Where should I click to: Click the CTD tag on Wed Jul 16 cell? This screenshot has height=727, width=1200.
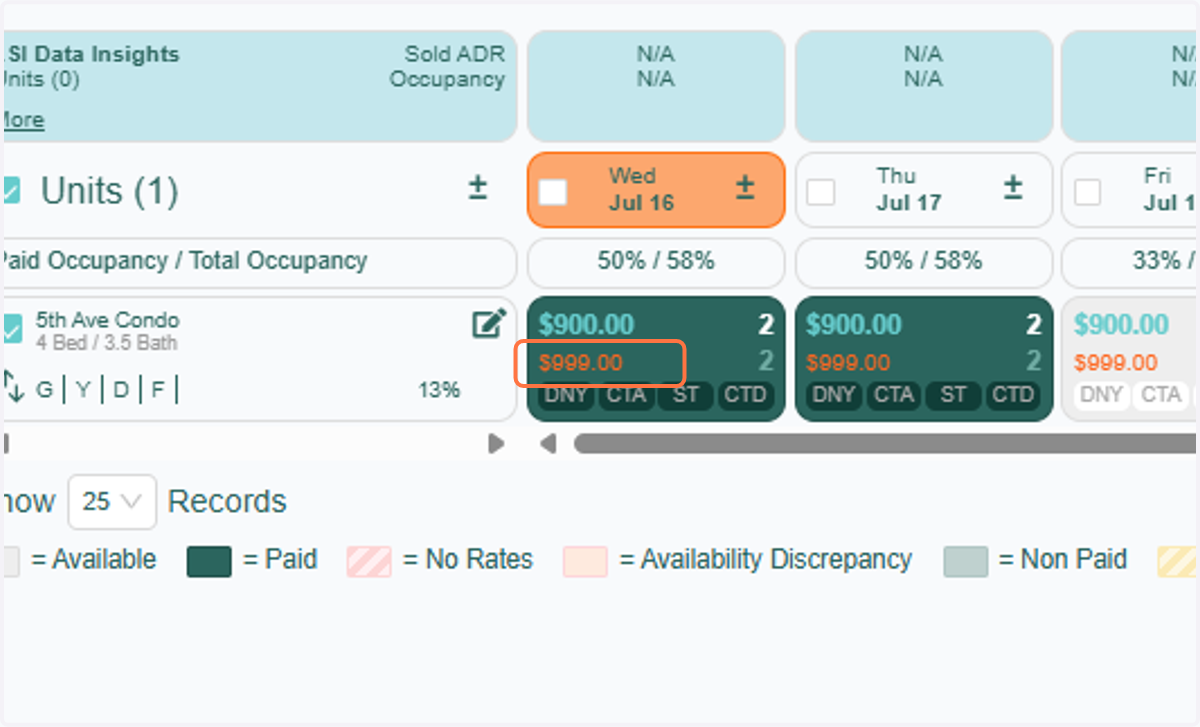tap(745, 395)
